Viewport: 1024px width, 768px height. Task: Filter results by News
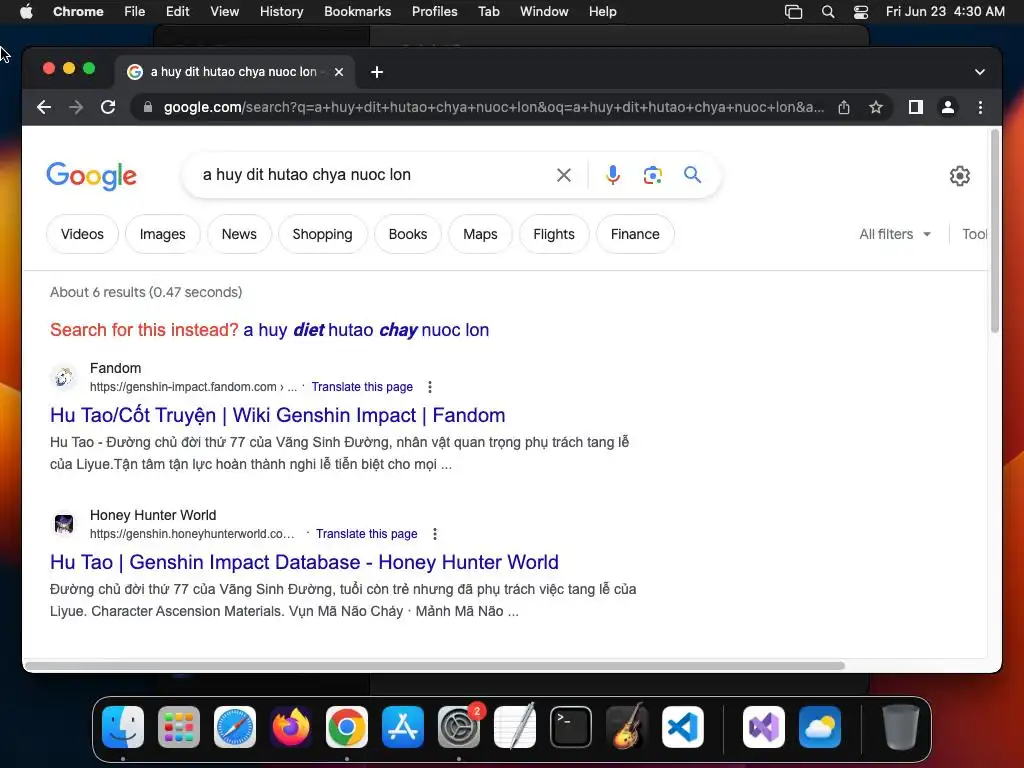(x=239, y=234)
